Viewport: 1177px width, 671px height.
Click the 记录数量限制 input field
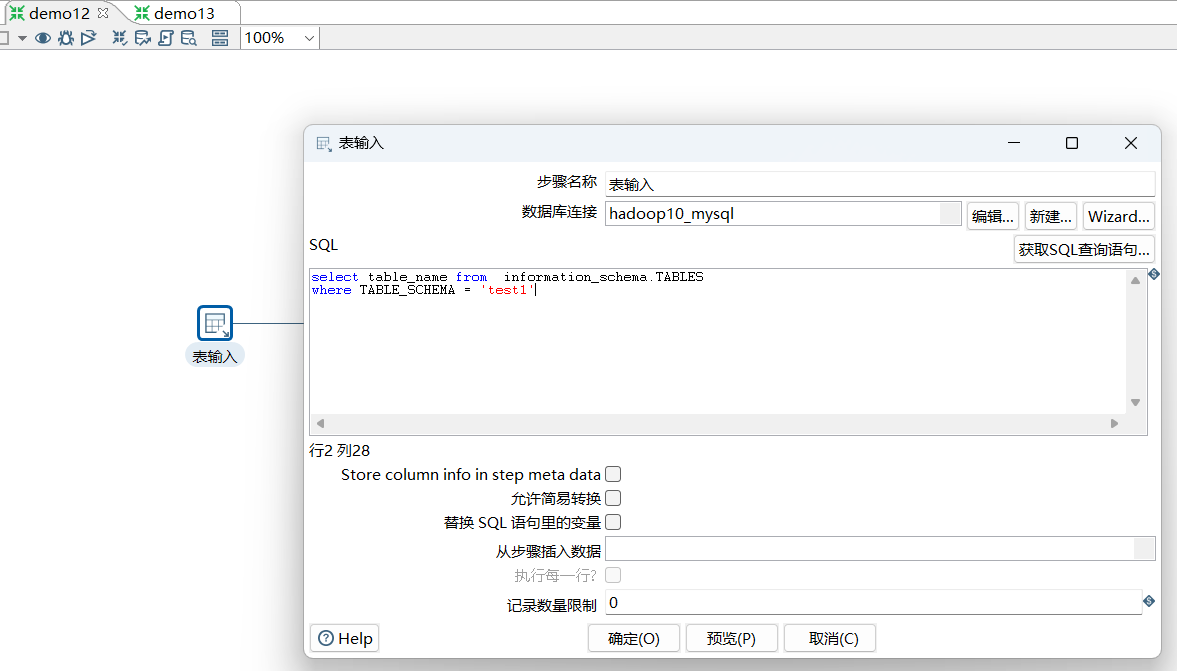tap(874, 603)
